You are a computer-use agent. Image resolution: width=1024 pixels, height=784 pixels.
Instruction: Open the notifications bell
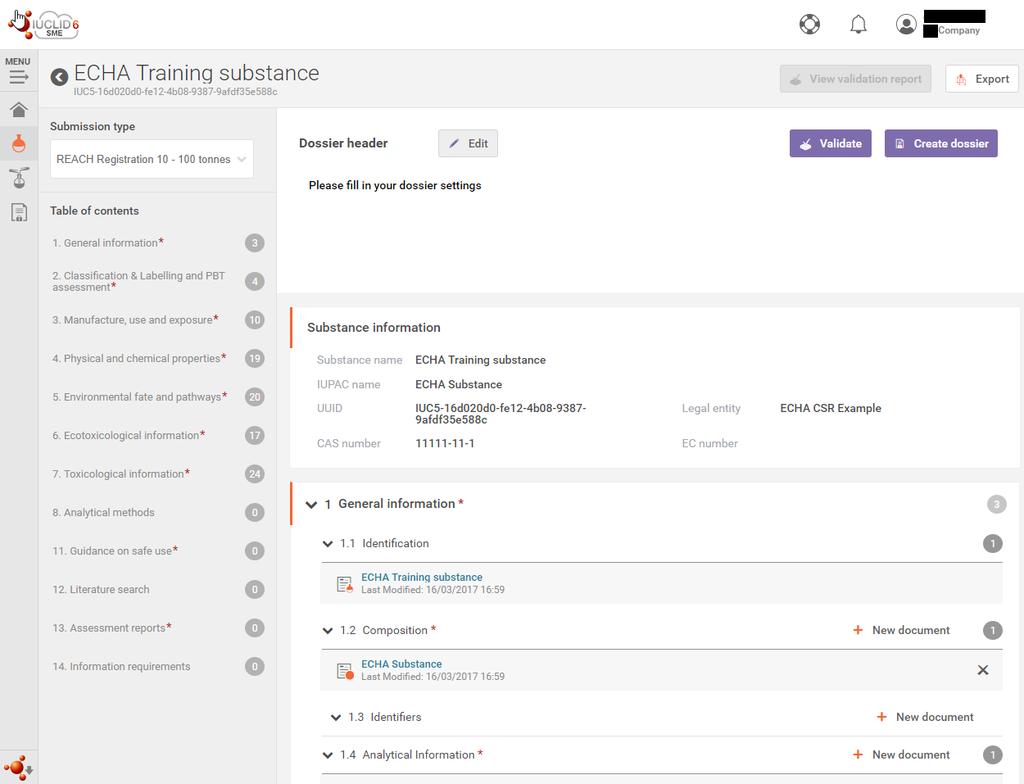858,24
